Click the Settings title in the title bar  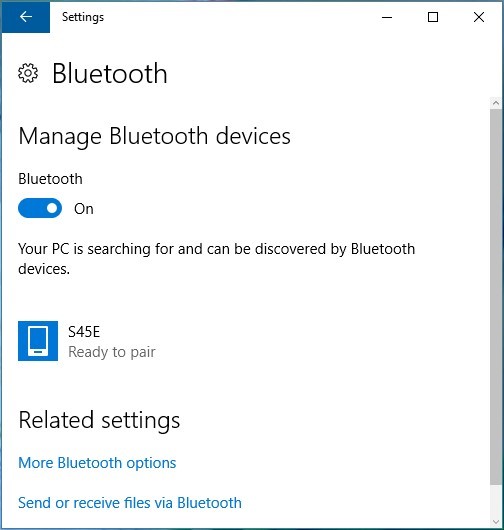(83, 17)
